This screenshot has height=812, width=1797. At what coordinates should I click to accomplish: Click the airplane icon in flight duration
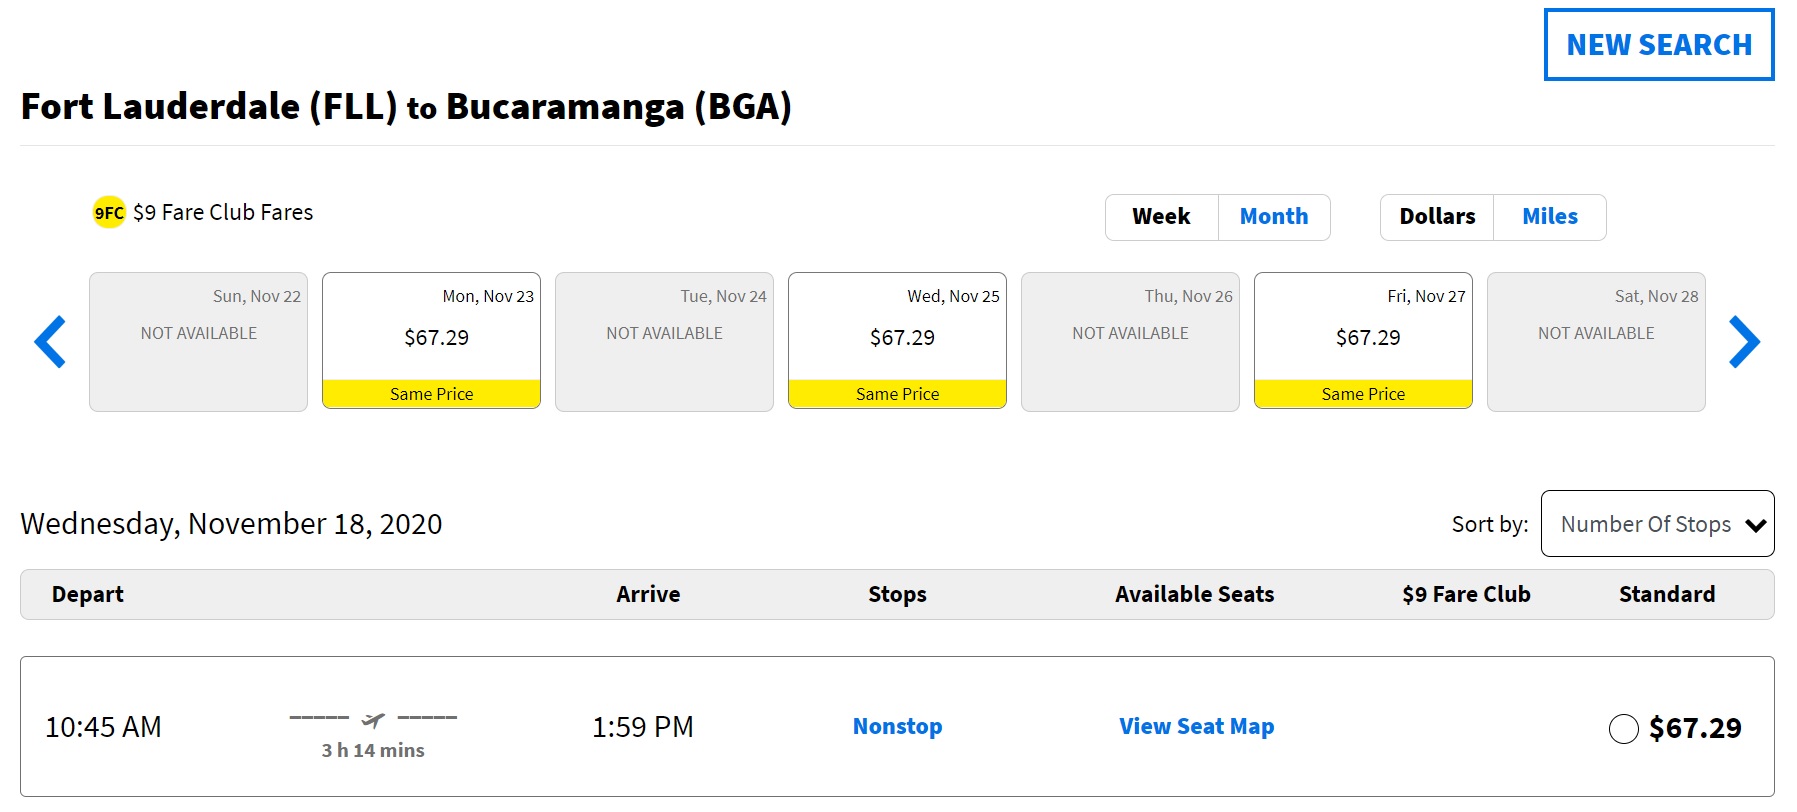click(x=373, y=719)
